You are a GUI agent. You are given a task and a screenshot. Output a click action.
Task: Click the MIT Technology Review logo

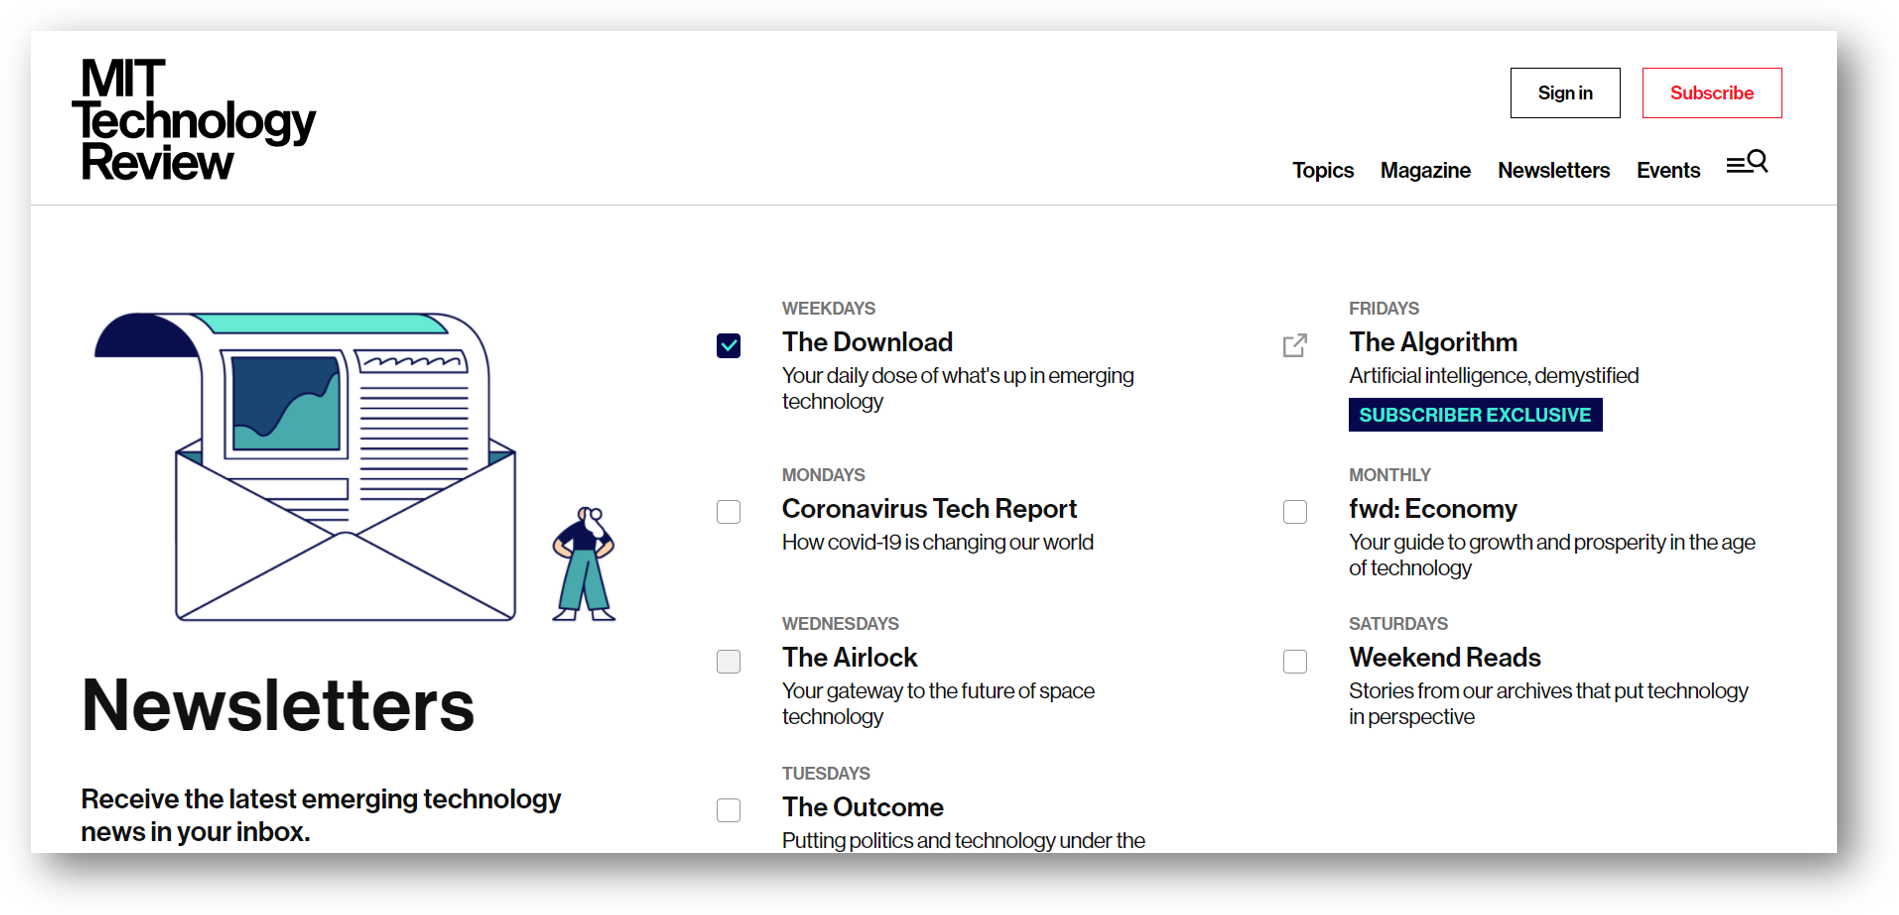pos(196,120)
